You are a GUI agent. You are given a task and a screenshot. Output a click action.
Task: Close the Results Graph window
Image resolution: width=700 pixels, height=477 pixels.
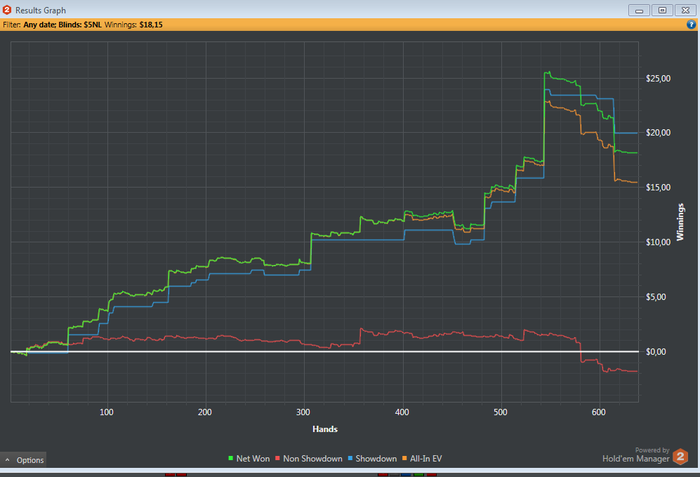click(685, 10)
